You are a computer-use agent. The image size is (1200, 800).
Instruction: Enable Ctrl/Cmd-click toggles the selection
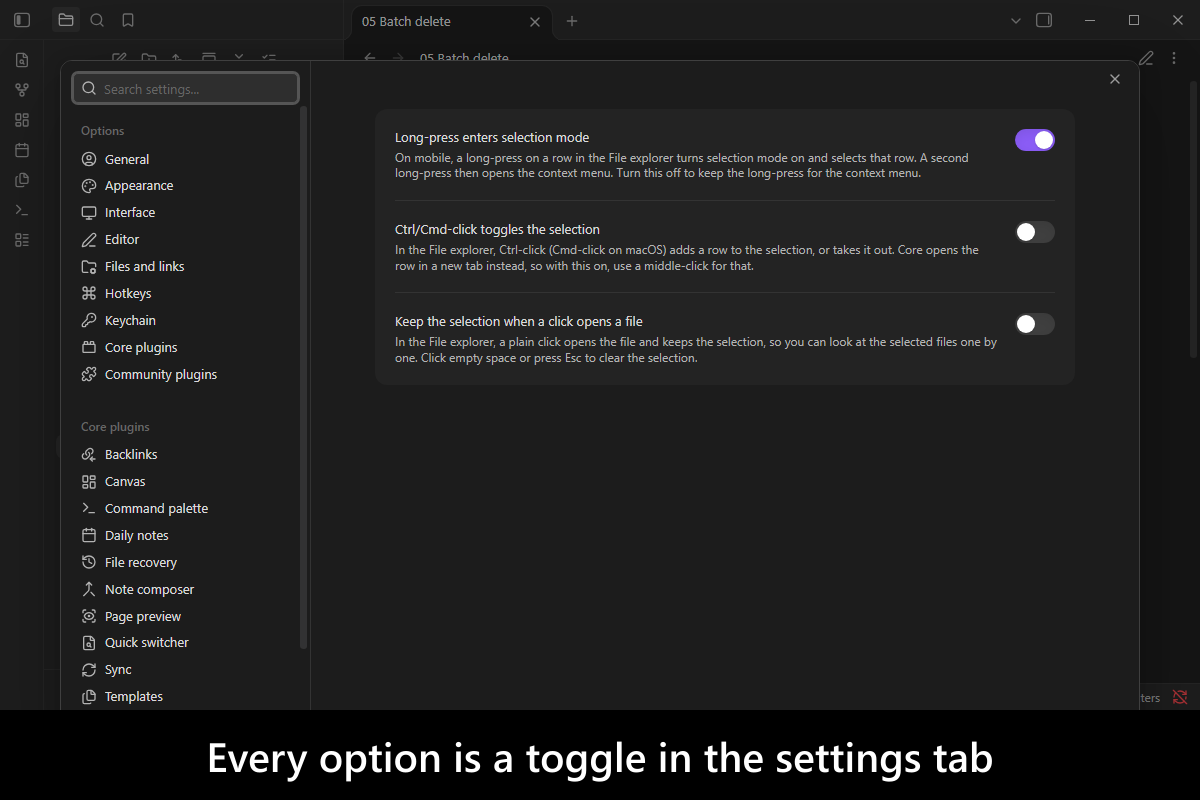point(1035,232)
